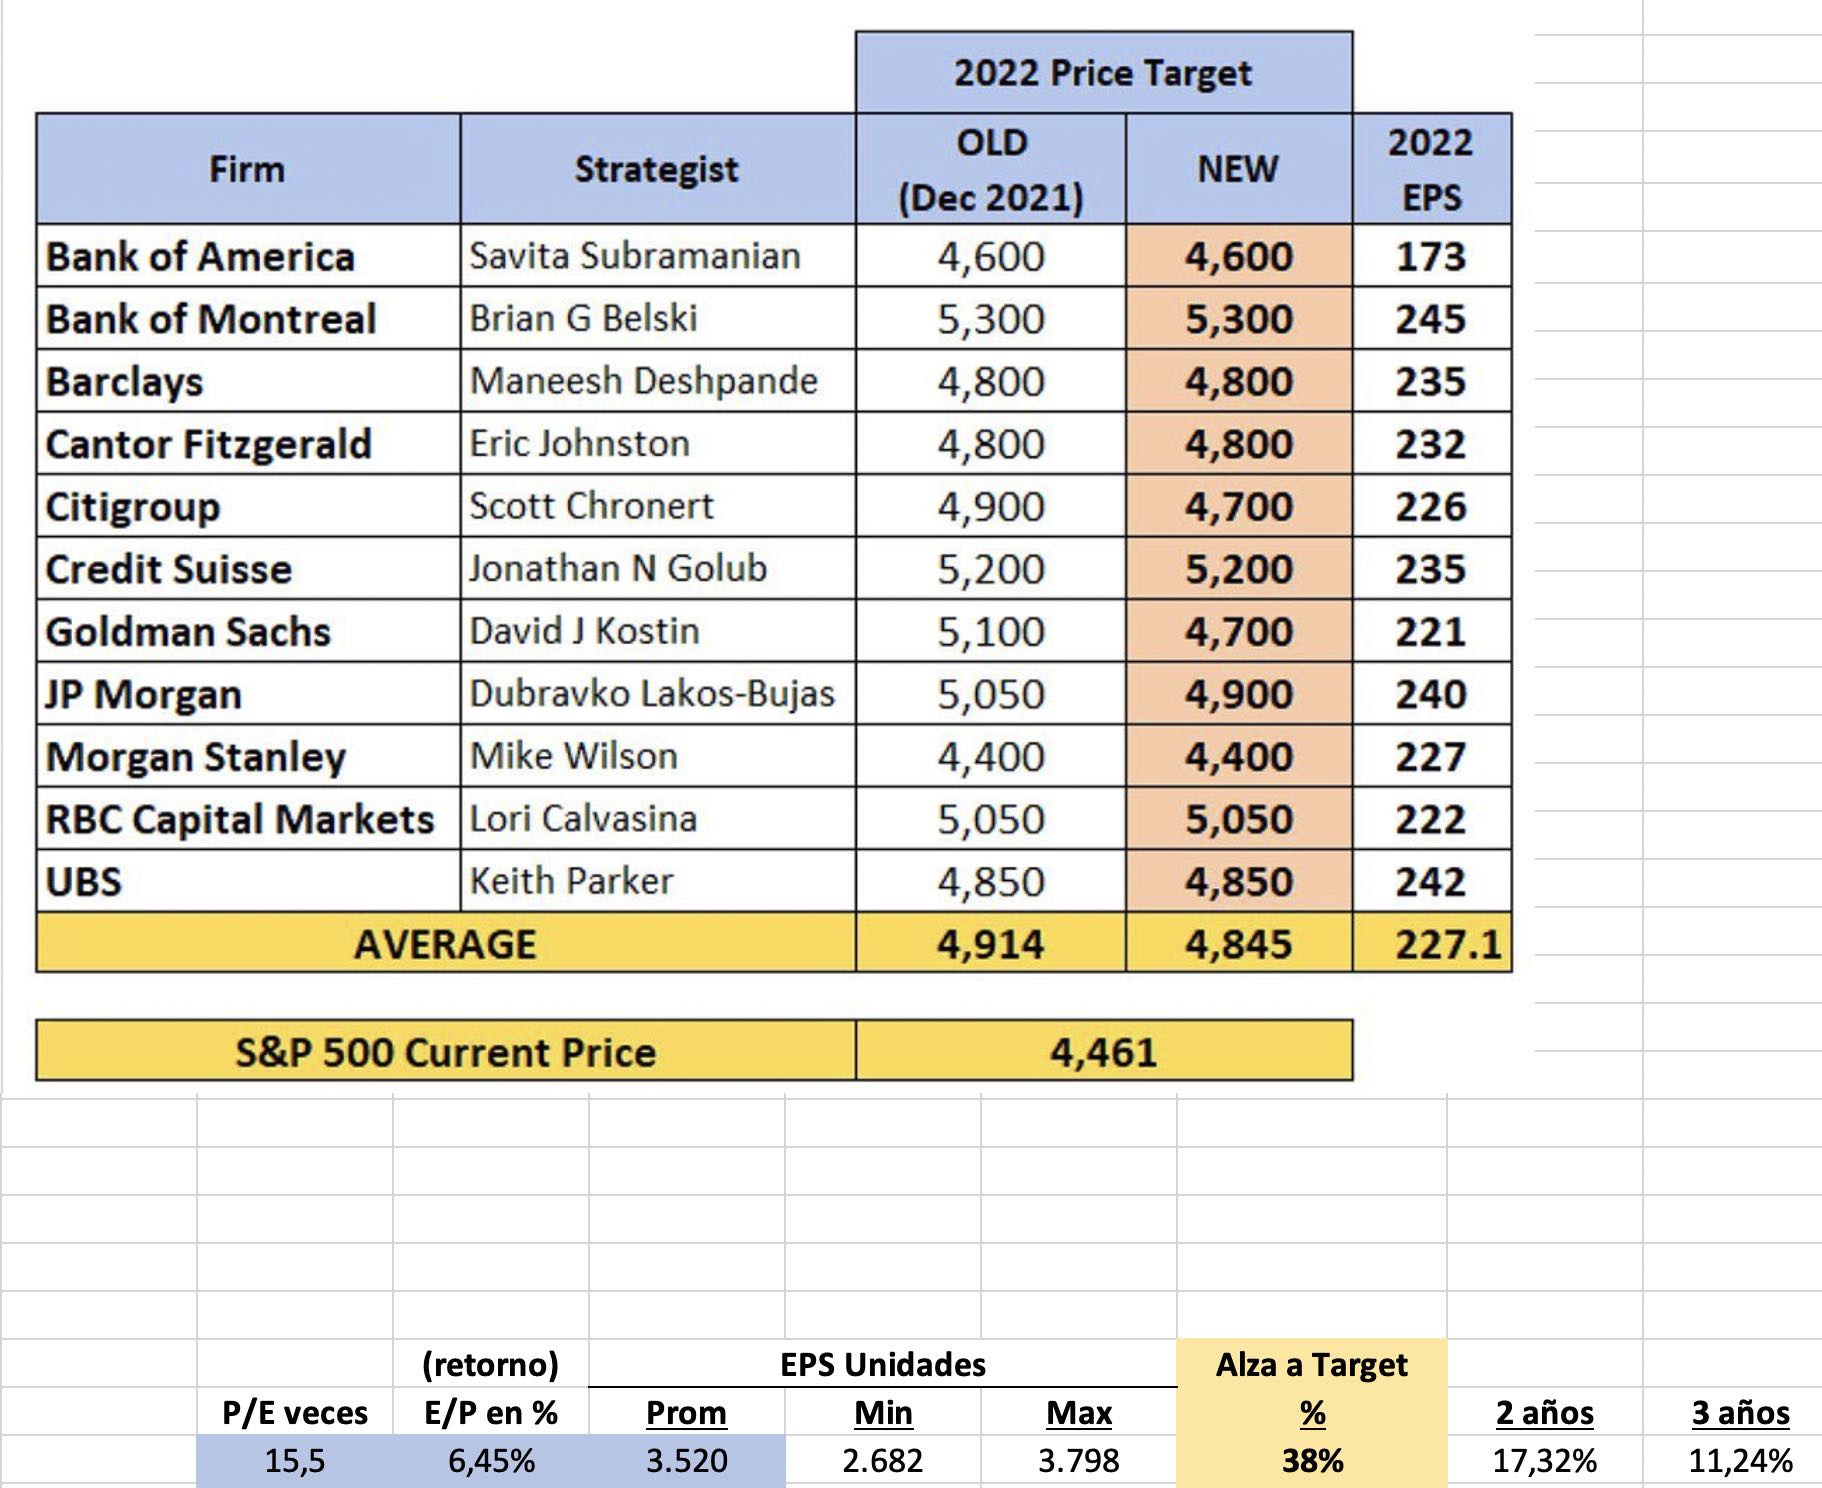Click the Min value 2.682

point(883,1461)
